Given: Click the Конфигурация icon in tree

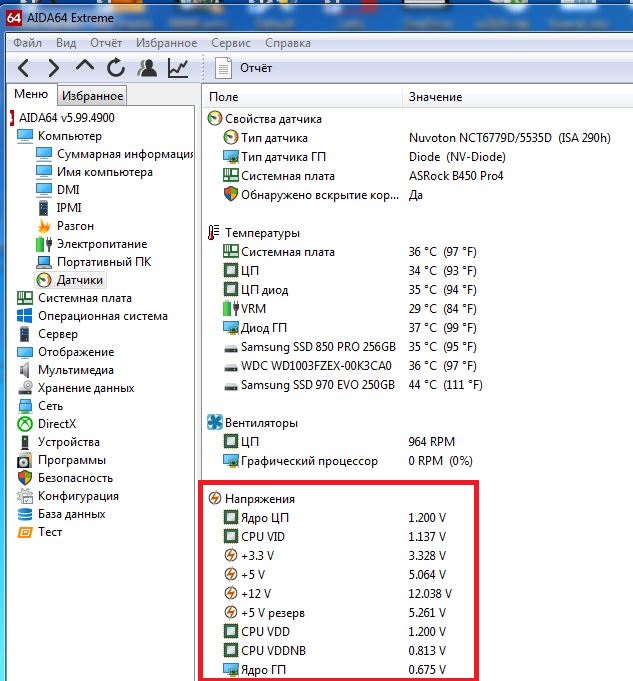Looking at the screenshot, I should pyautogui.click(x=25, y=496).
